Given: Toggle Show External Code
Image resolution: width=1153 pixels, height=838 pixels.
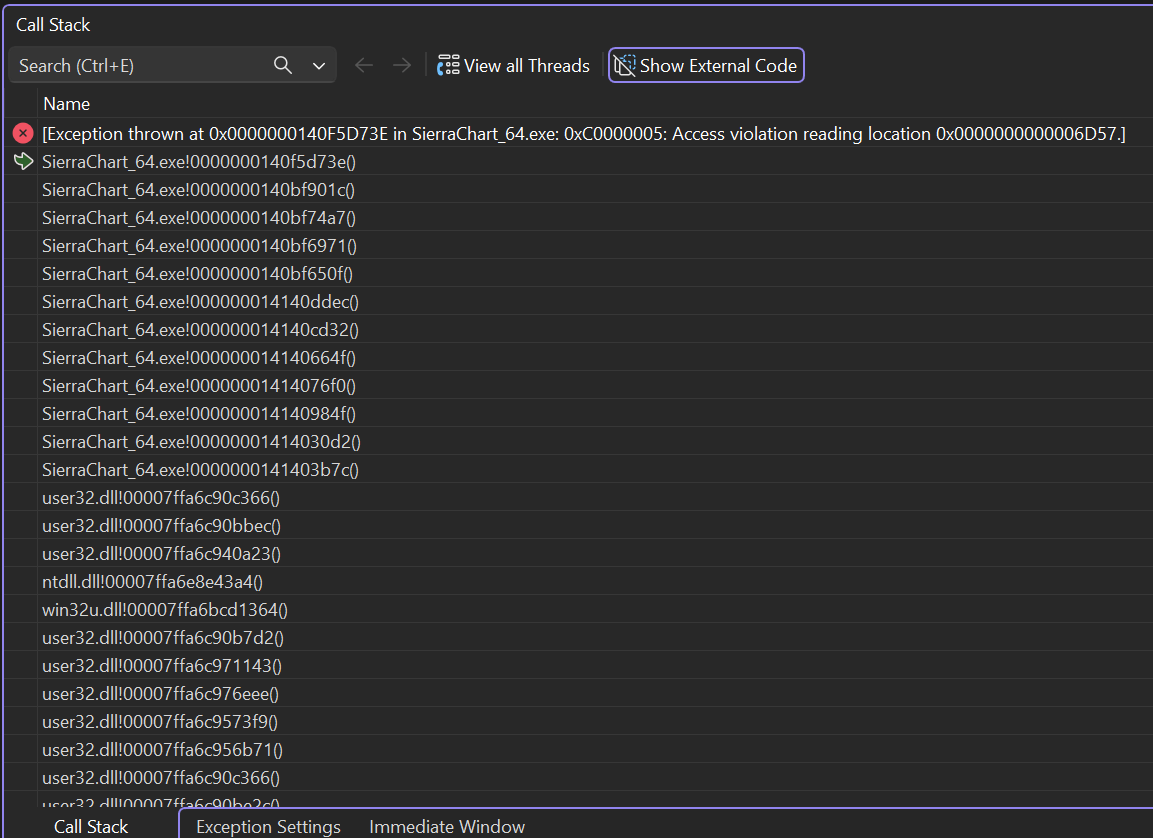Looking at the screenshot, I should 706,65.
